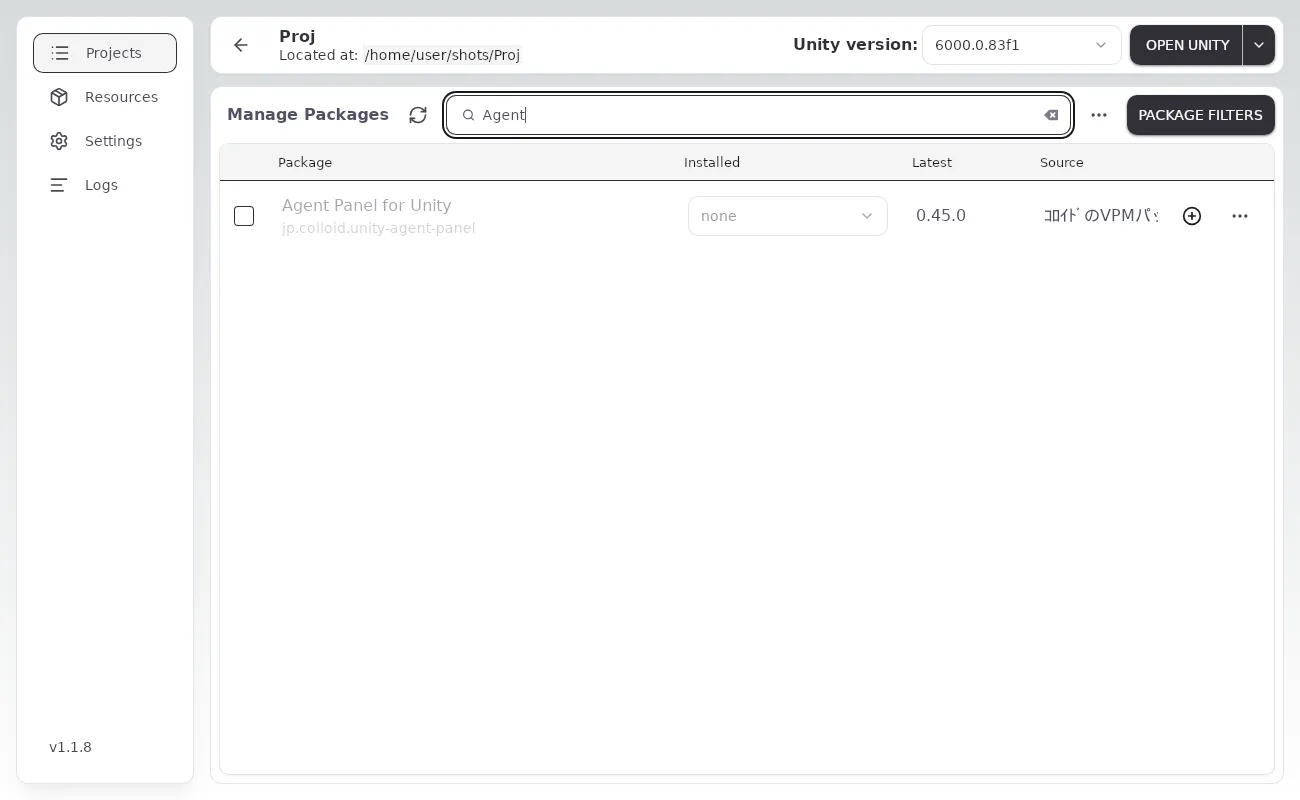Click the Source column header
The width and height of the screenshot is (1300, 800).
click(x=1062, y=162)
